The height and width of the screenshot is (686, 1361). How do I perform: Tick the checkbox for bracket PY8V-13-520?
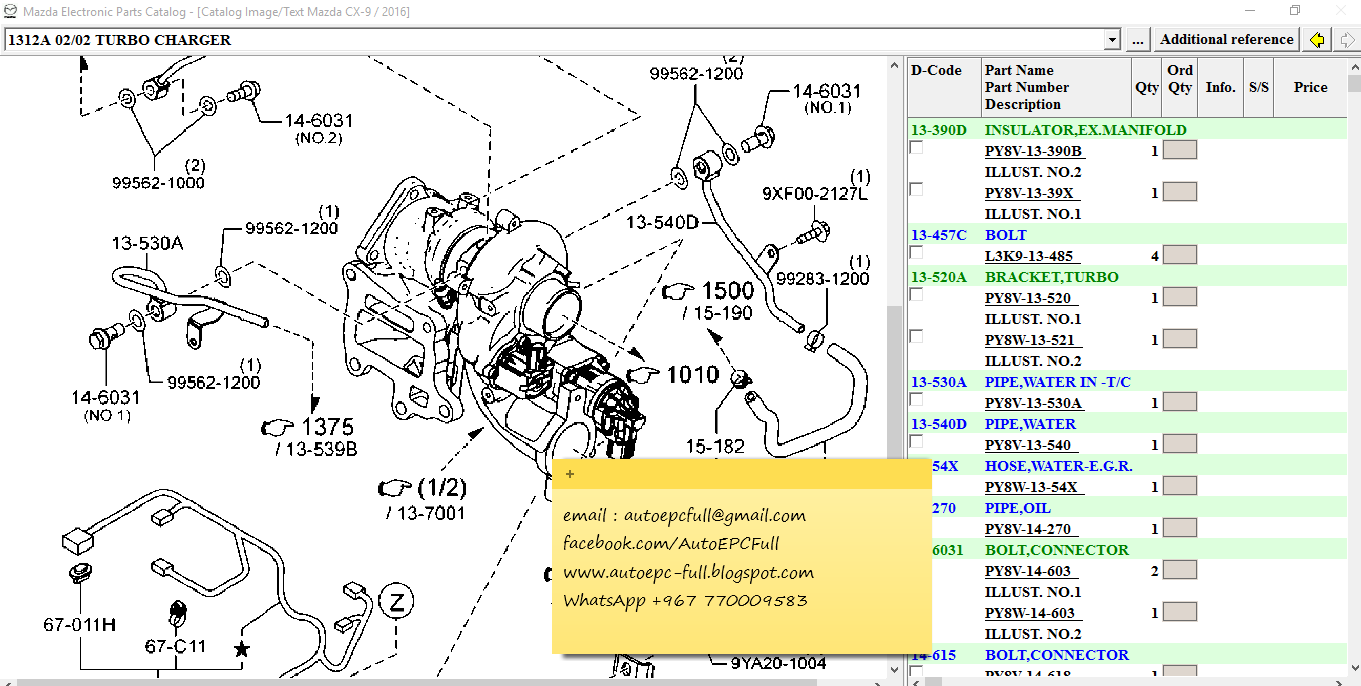[x=916, y=294]
